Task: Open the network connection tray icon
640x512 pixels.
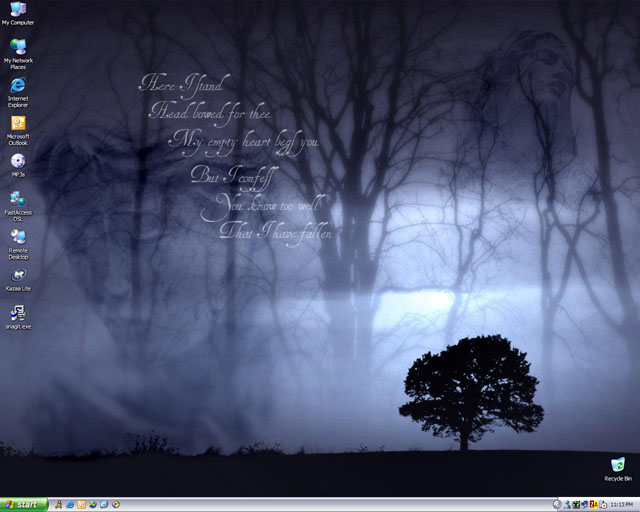Action: point(585,505)
